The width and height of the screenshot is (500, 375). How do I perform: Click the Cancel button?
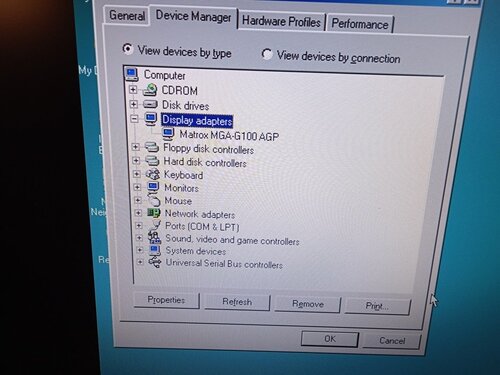tap(392, 341)
